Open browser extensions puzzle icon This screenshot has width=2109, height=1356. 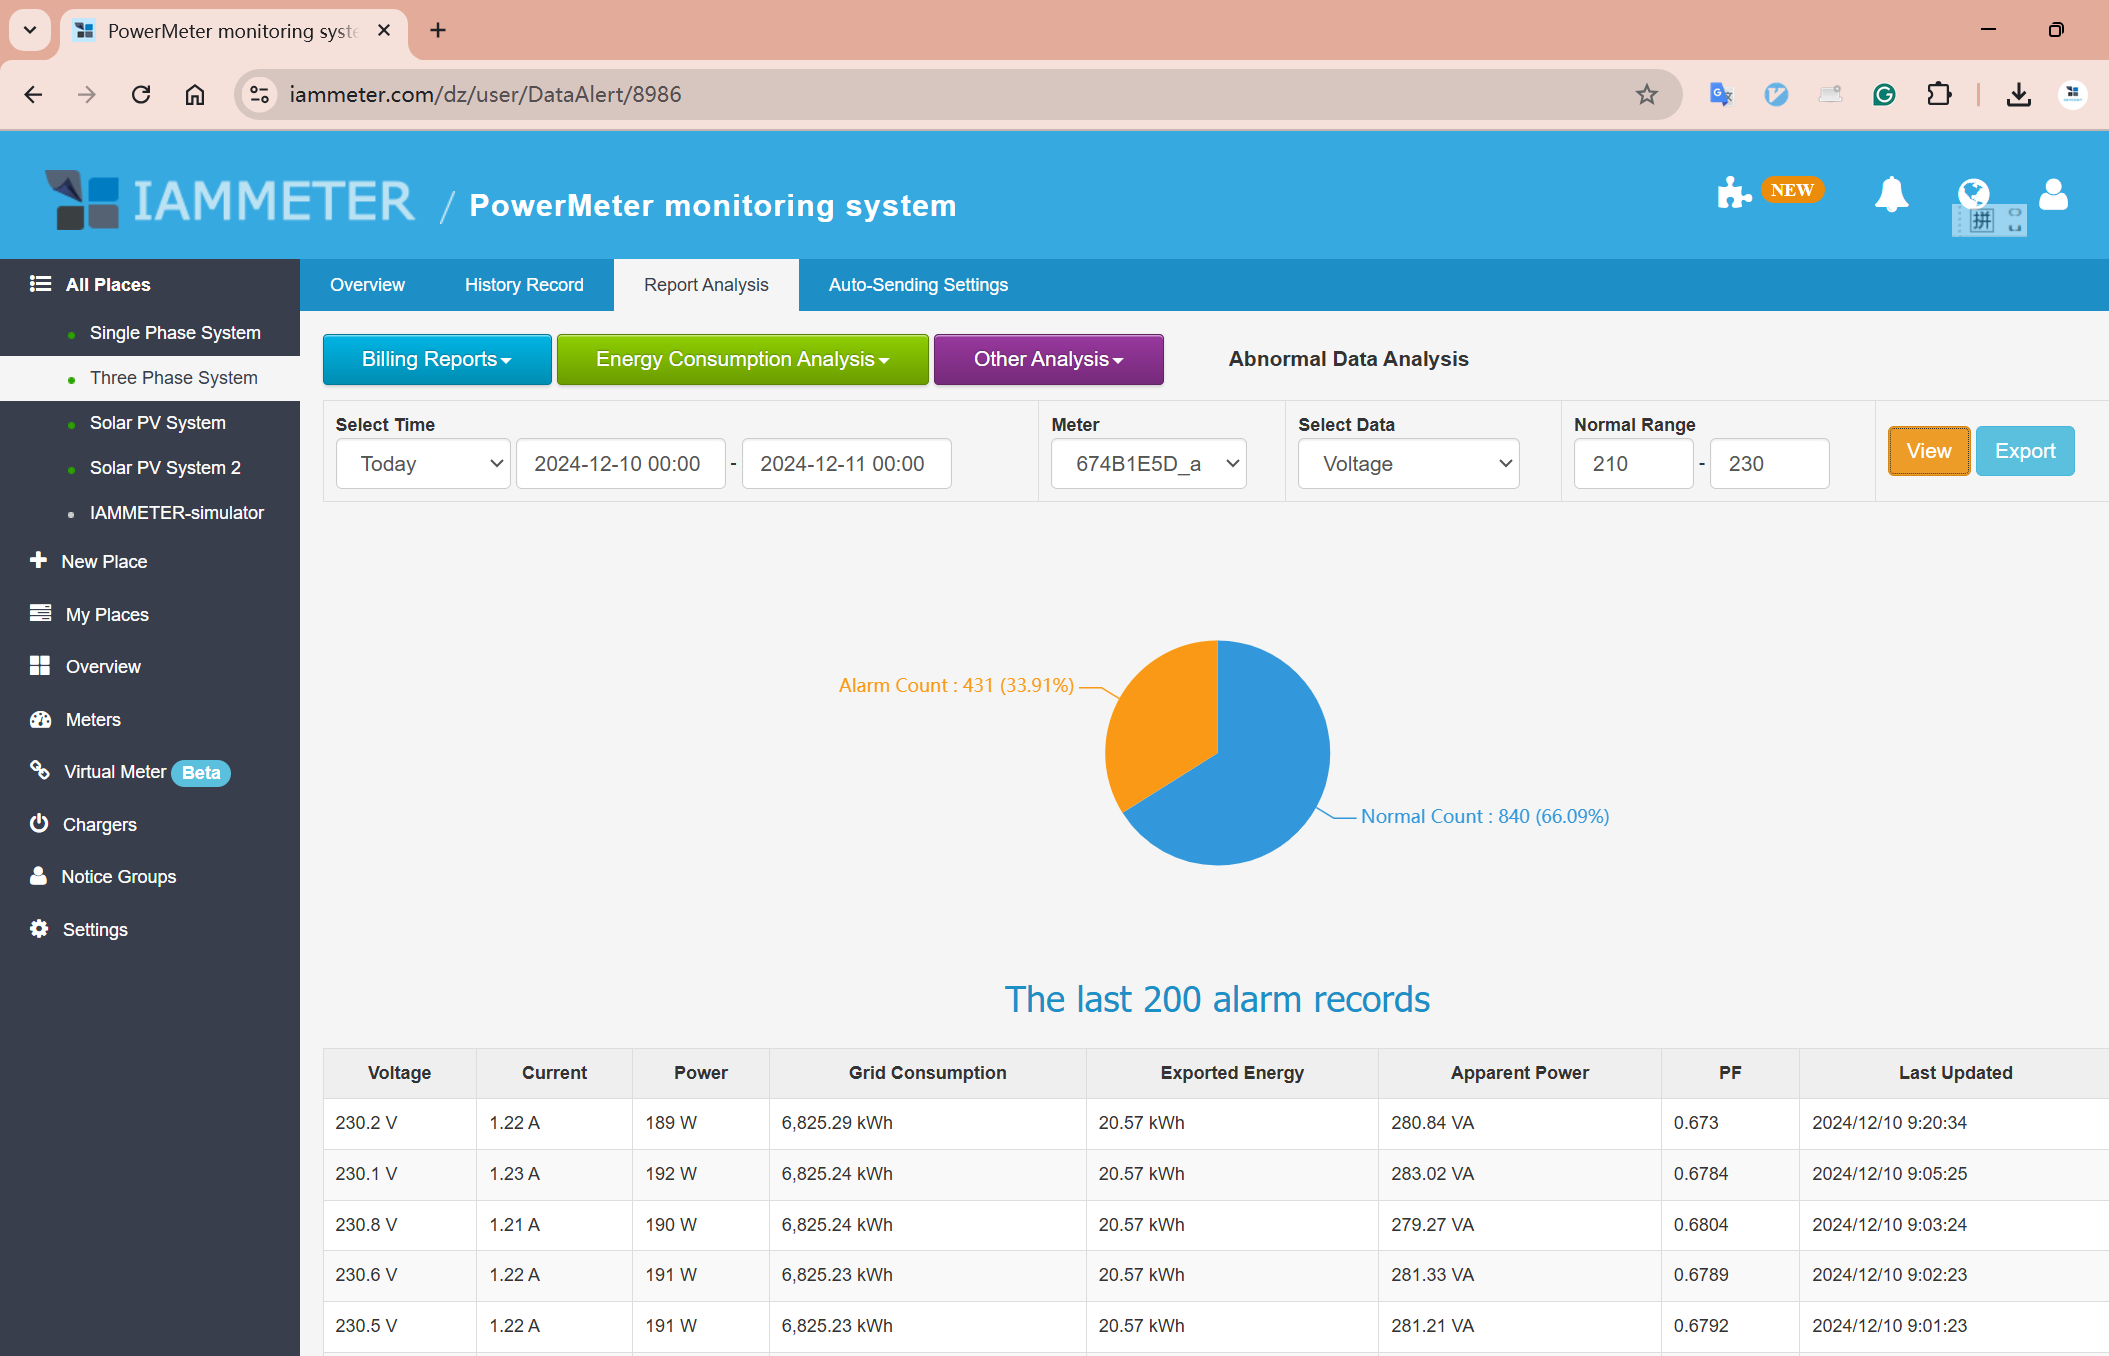coord(1939,94)
